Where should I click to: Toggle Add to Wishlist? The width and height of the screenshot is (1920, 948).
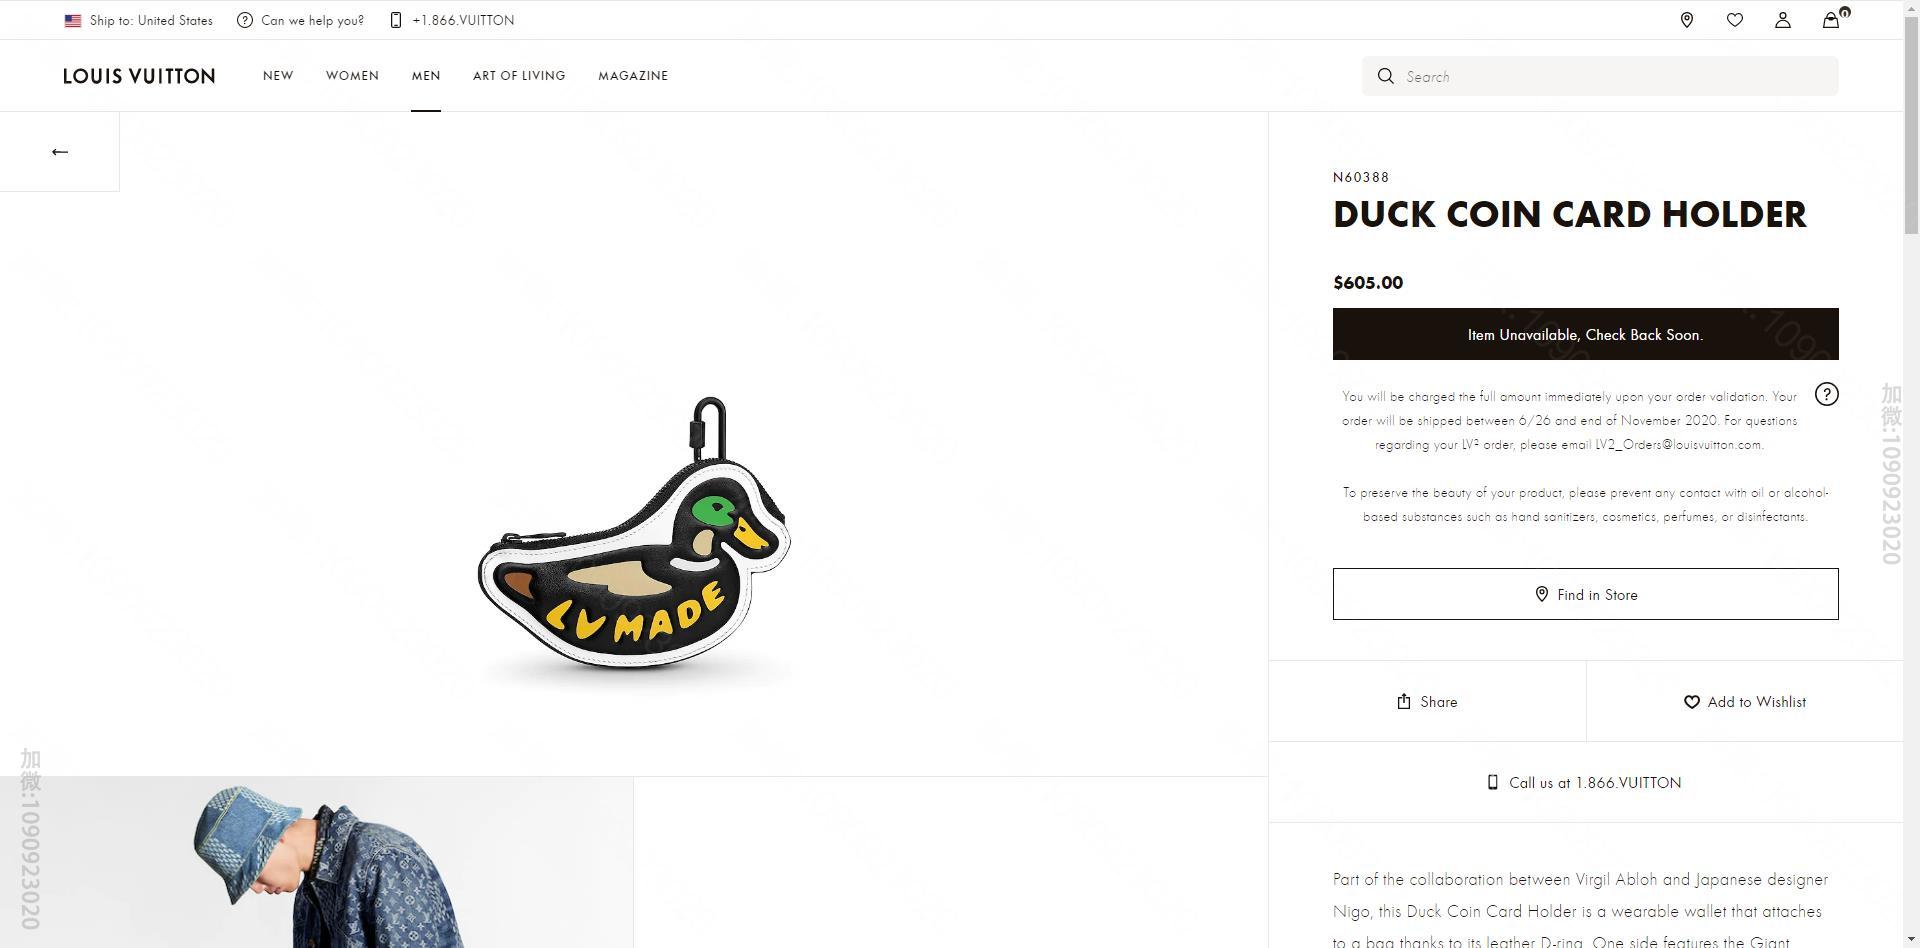[x=1745, y=702]
